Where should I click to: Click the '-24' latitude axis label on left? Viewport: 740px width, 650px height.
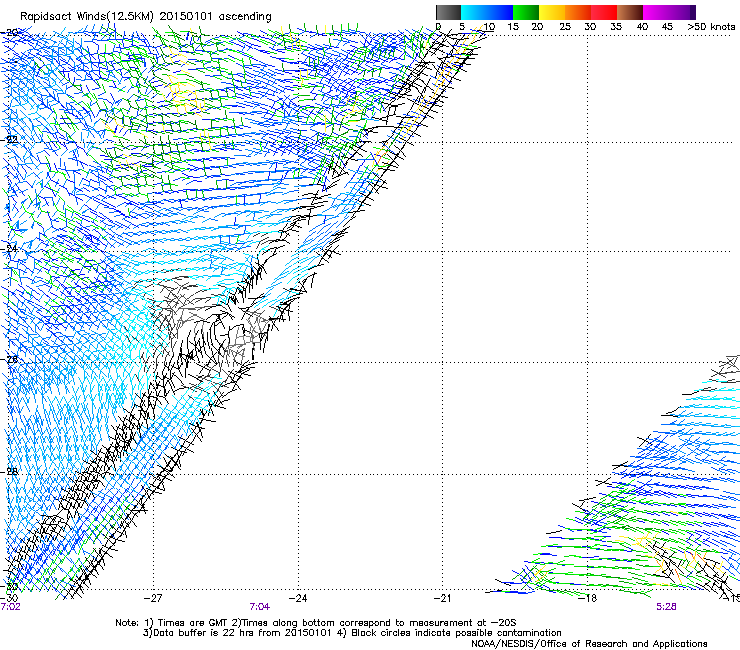9,248
